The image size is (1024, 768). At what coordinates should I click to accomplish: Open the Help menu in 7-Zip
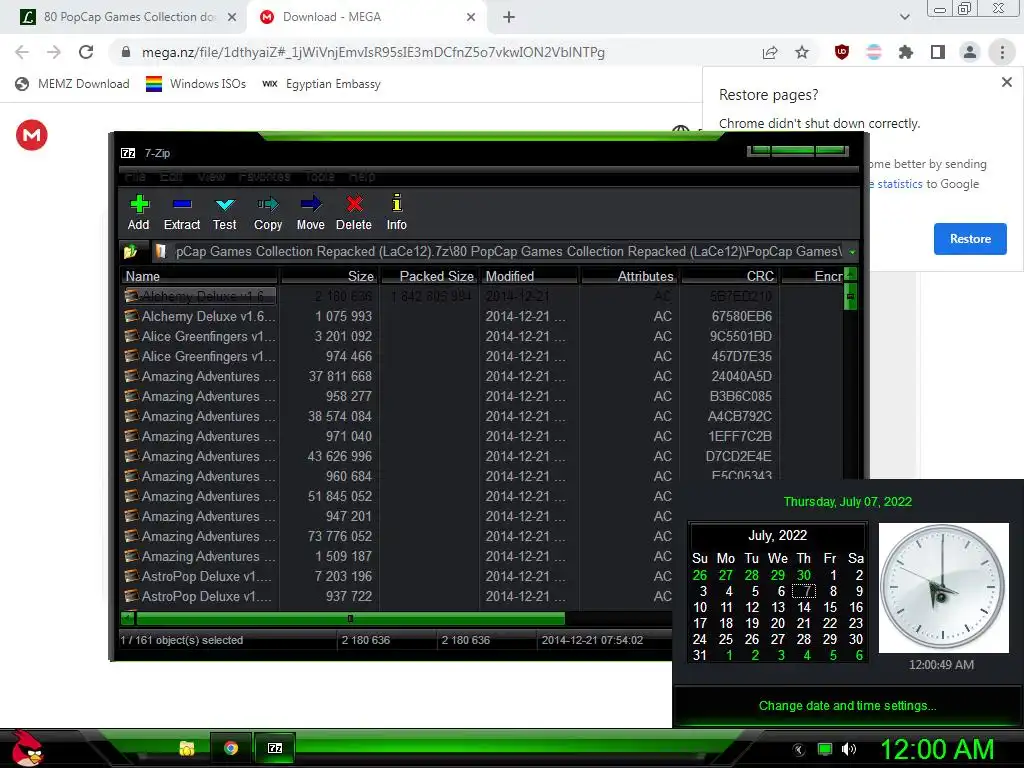[x=362, y=176]
